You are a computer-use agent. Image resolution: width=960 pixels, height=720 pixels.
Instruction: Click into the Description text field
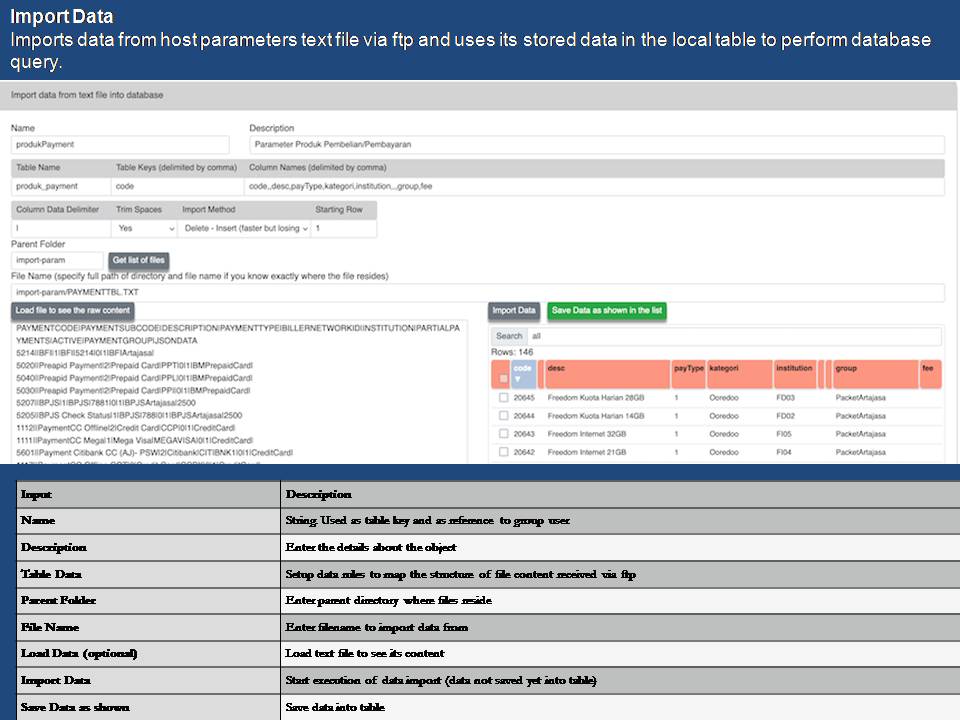point(595,144)
